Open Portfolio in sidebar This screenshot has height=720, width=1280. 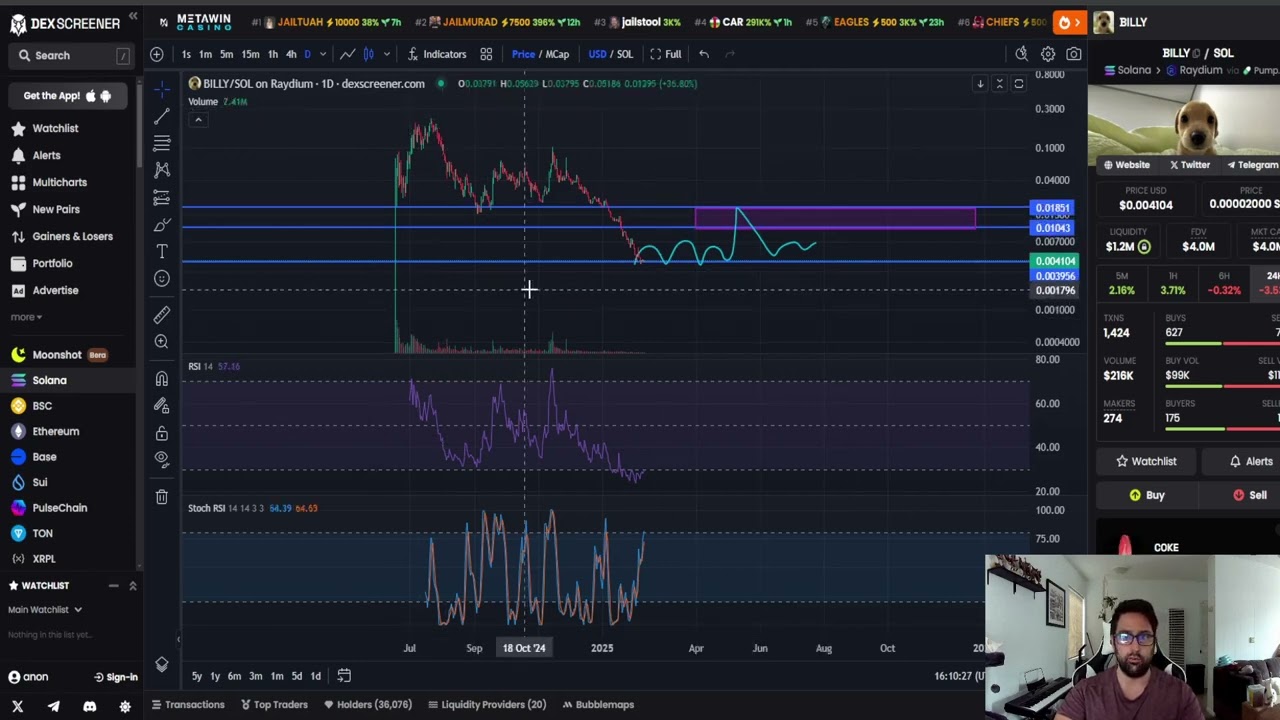click(52, 263)
